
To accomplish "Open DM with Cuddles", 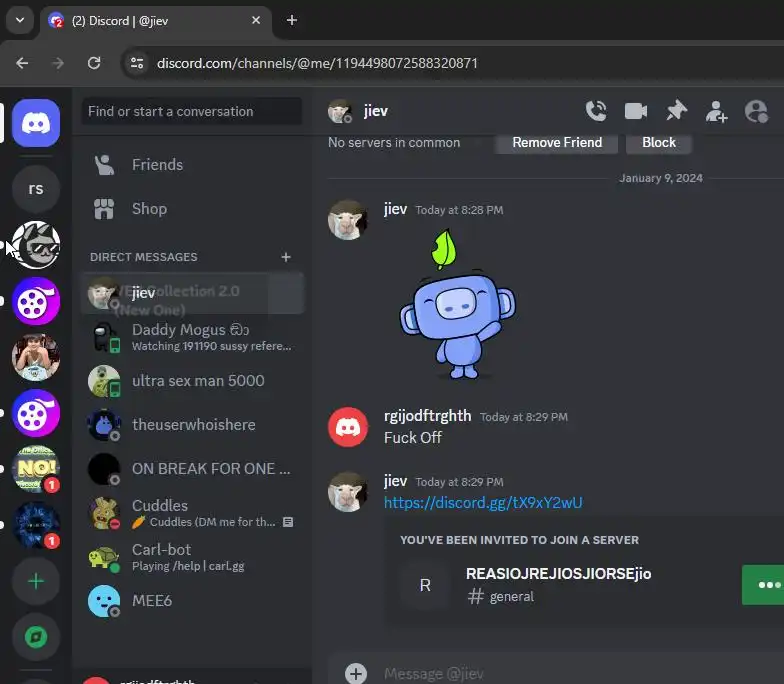I will point(192,513).
